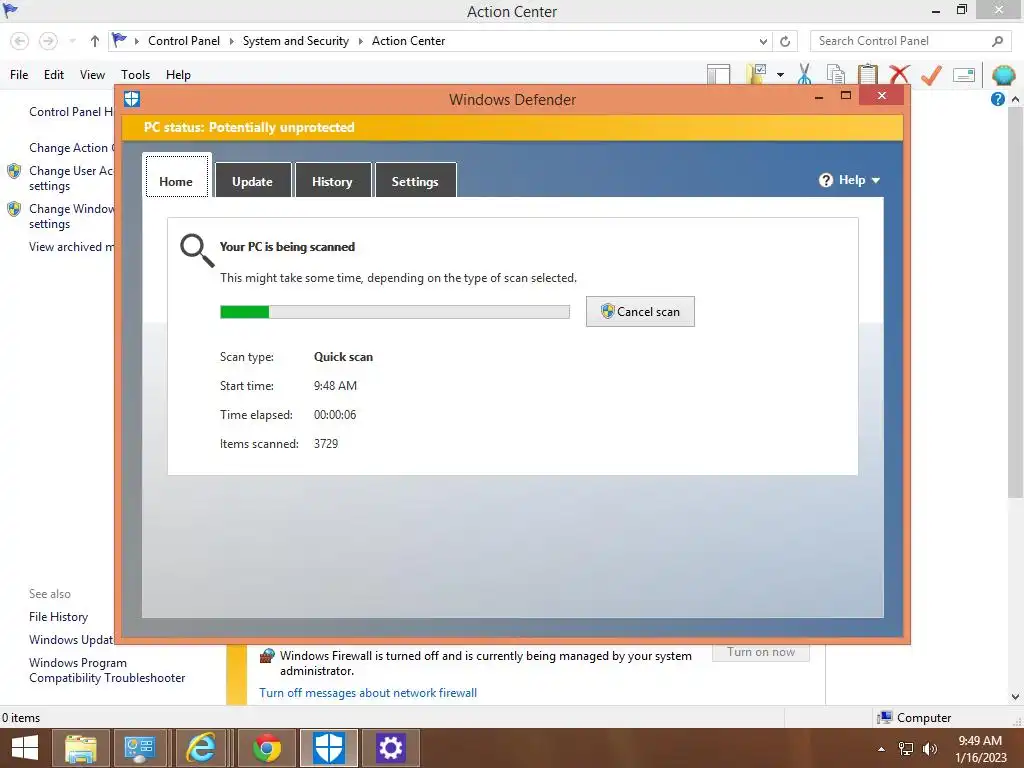This screenshot has width=1024, height=768.
Task: Click the Refresh button beside address bar
Action: (785, 41)
